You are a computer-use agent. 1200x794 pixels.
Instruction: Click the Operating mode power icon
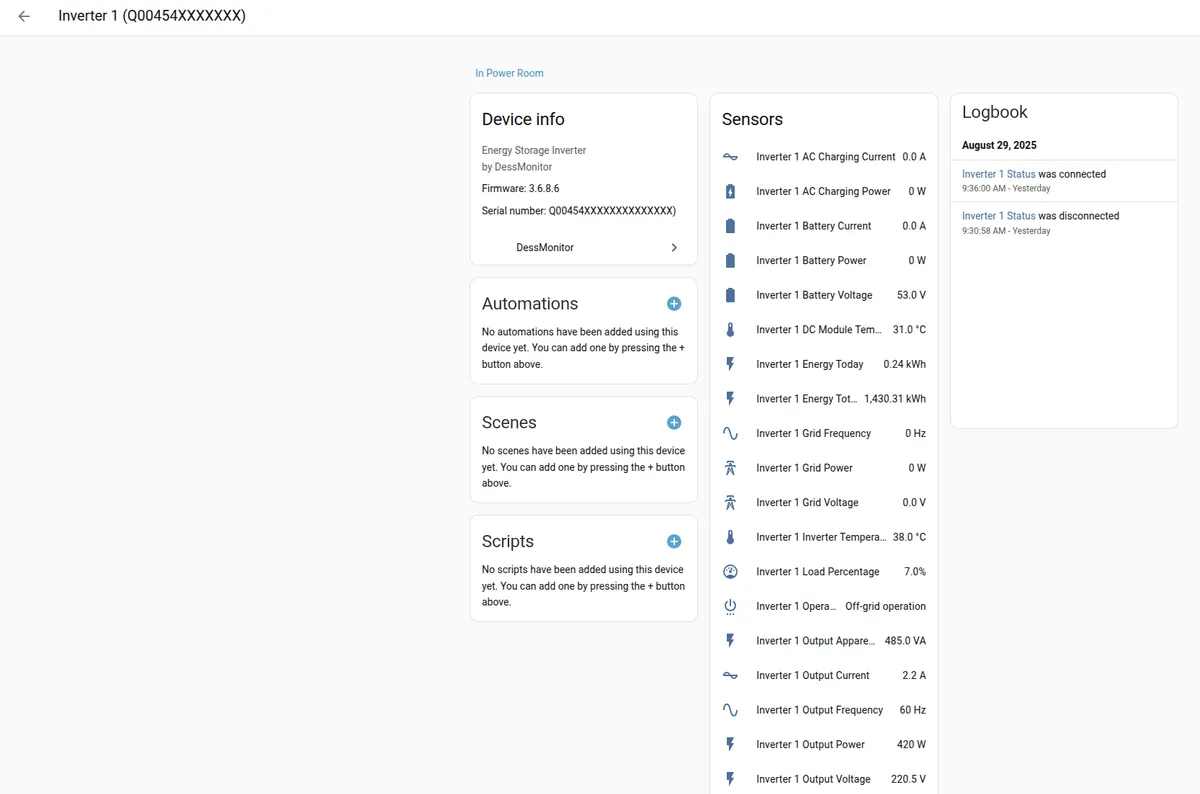tap(730, 606)
